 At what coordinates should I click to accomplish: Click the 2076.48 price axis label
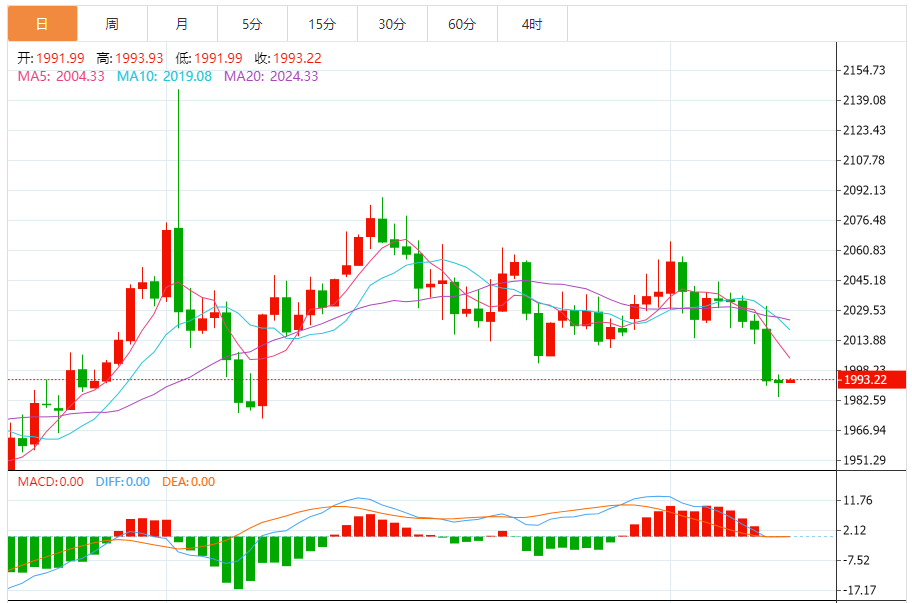[x=864, y=220]
